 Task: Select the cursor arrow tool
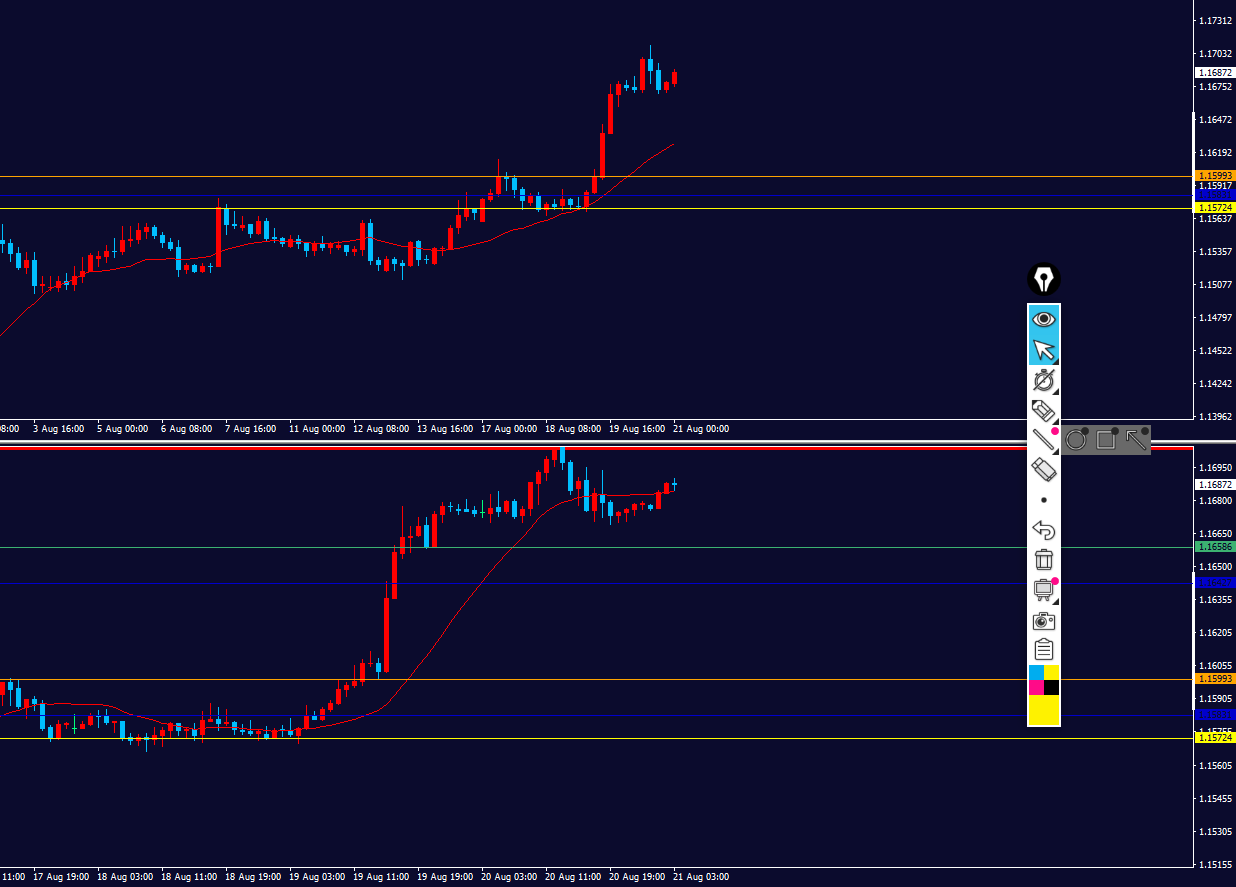coord(1044,350)
